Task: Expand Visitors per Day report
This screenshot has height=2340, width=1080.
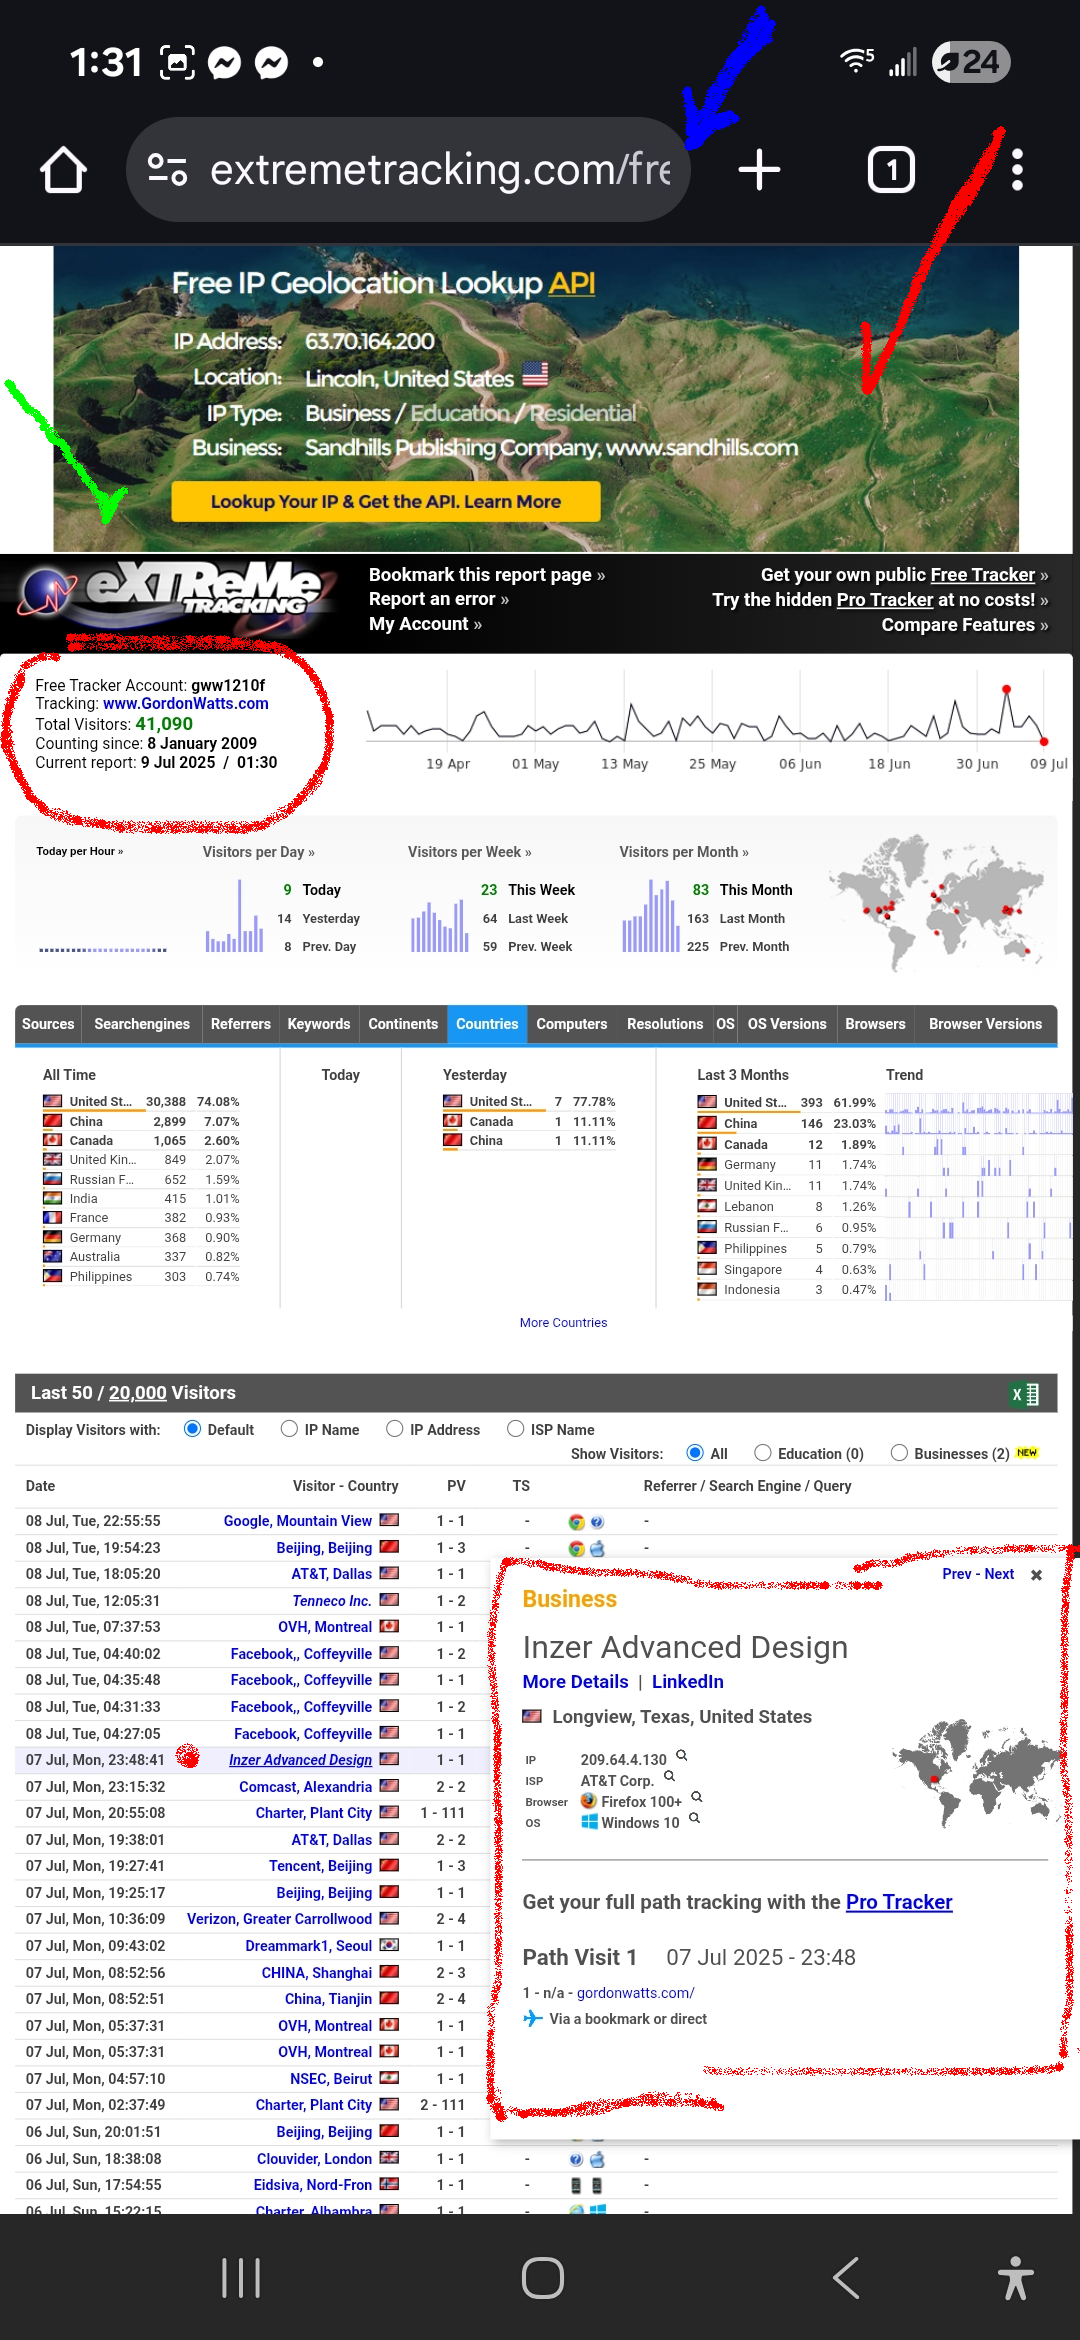Action: [258, 852]
